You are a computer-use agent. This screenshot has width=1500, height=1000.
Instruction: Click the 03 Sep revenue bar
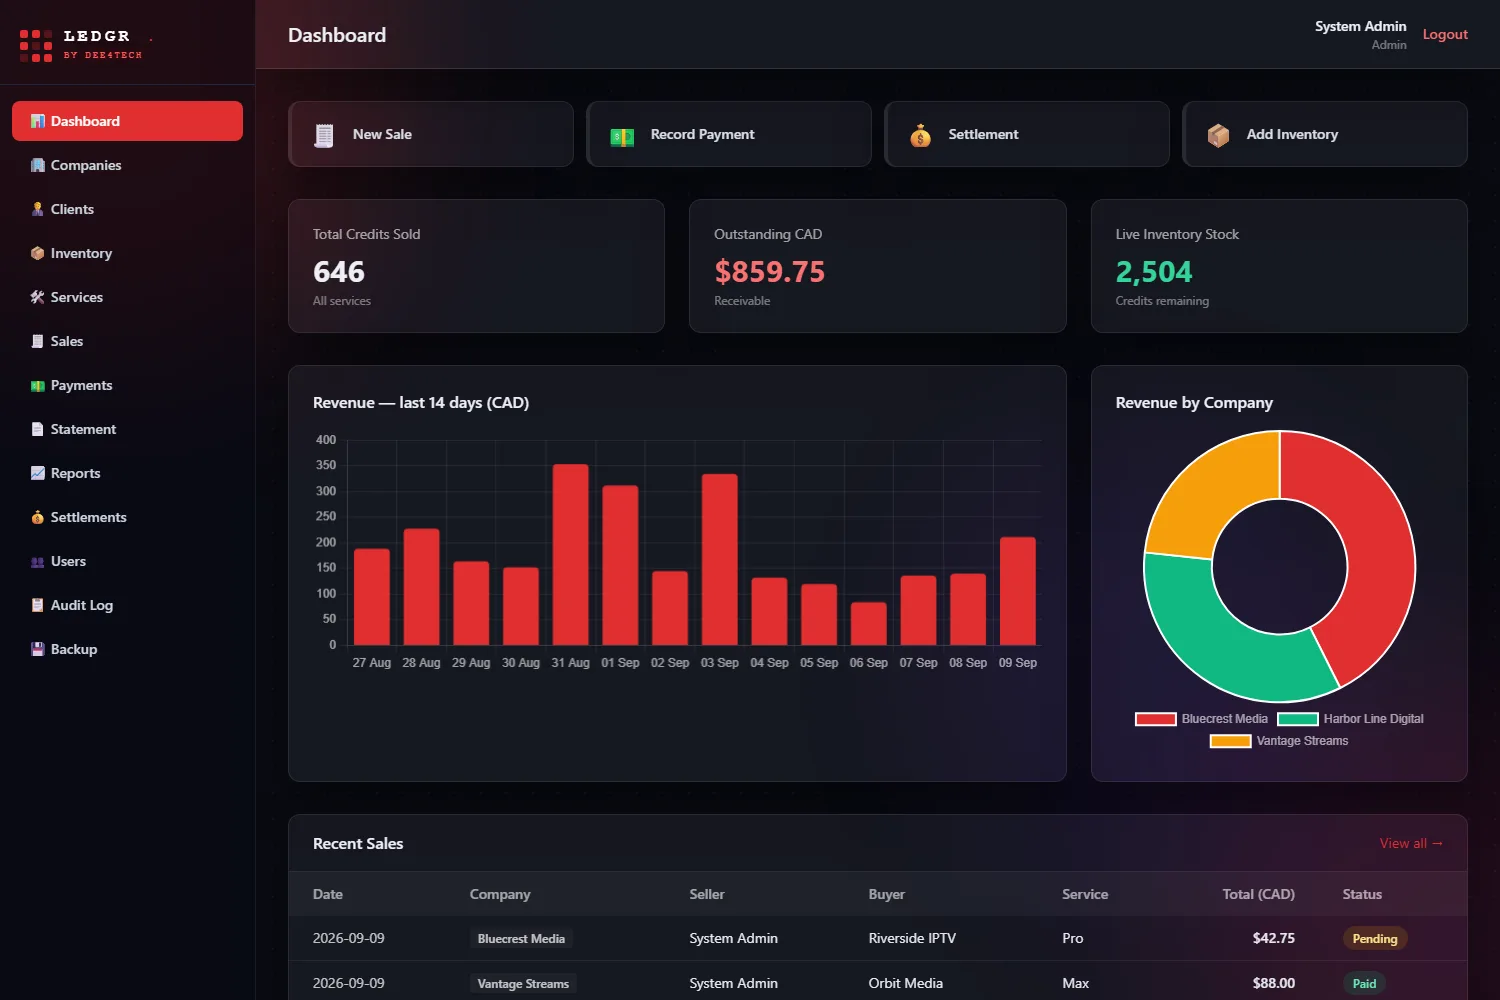click(x=720, y=560)
